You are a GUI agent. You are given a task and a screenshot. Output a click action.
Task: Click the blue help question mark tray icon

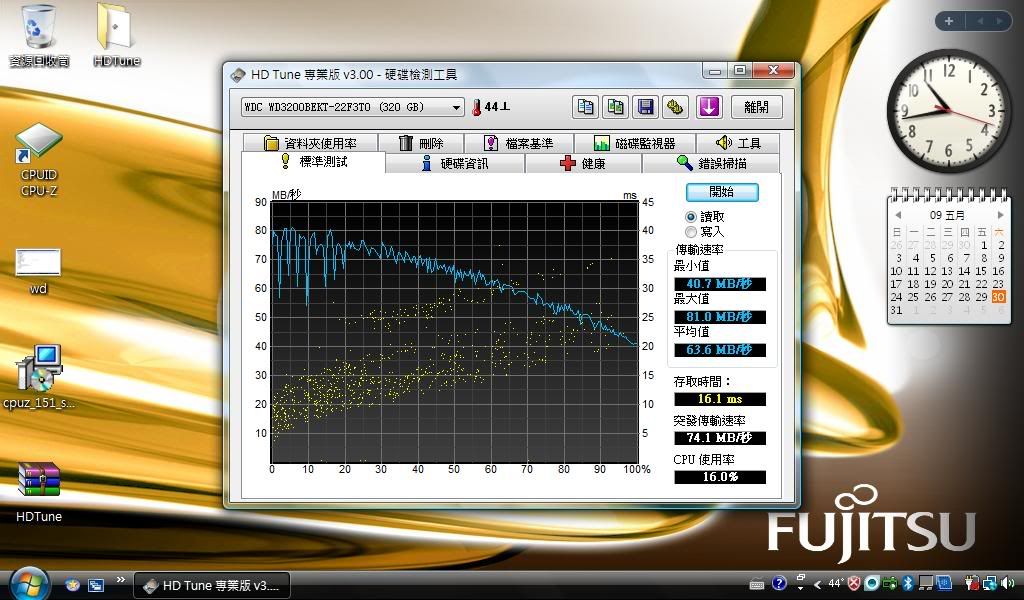tap(779, 583)
